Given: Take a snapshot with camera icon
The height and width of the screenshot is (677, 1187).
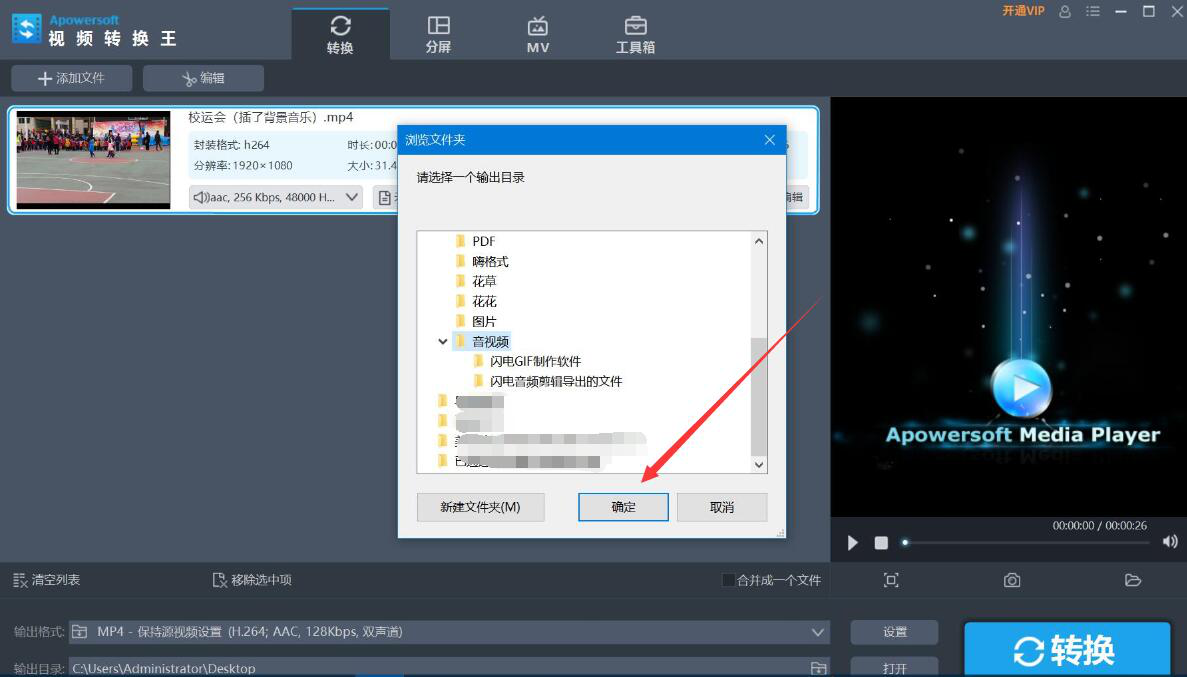Looking at the screenshot, I should pos(1011,580).
